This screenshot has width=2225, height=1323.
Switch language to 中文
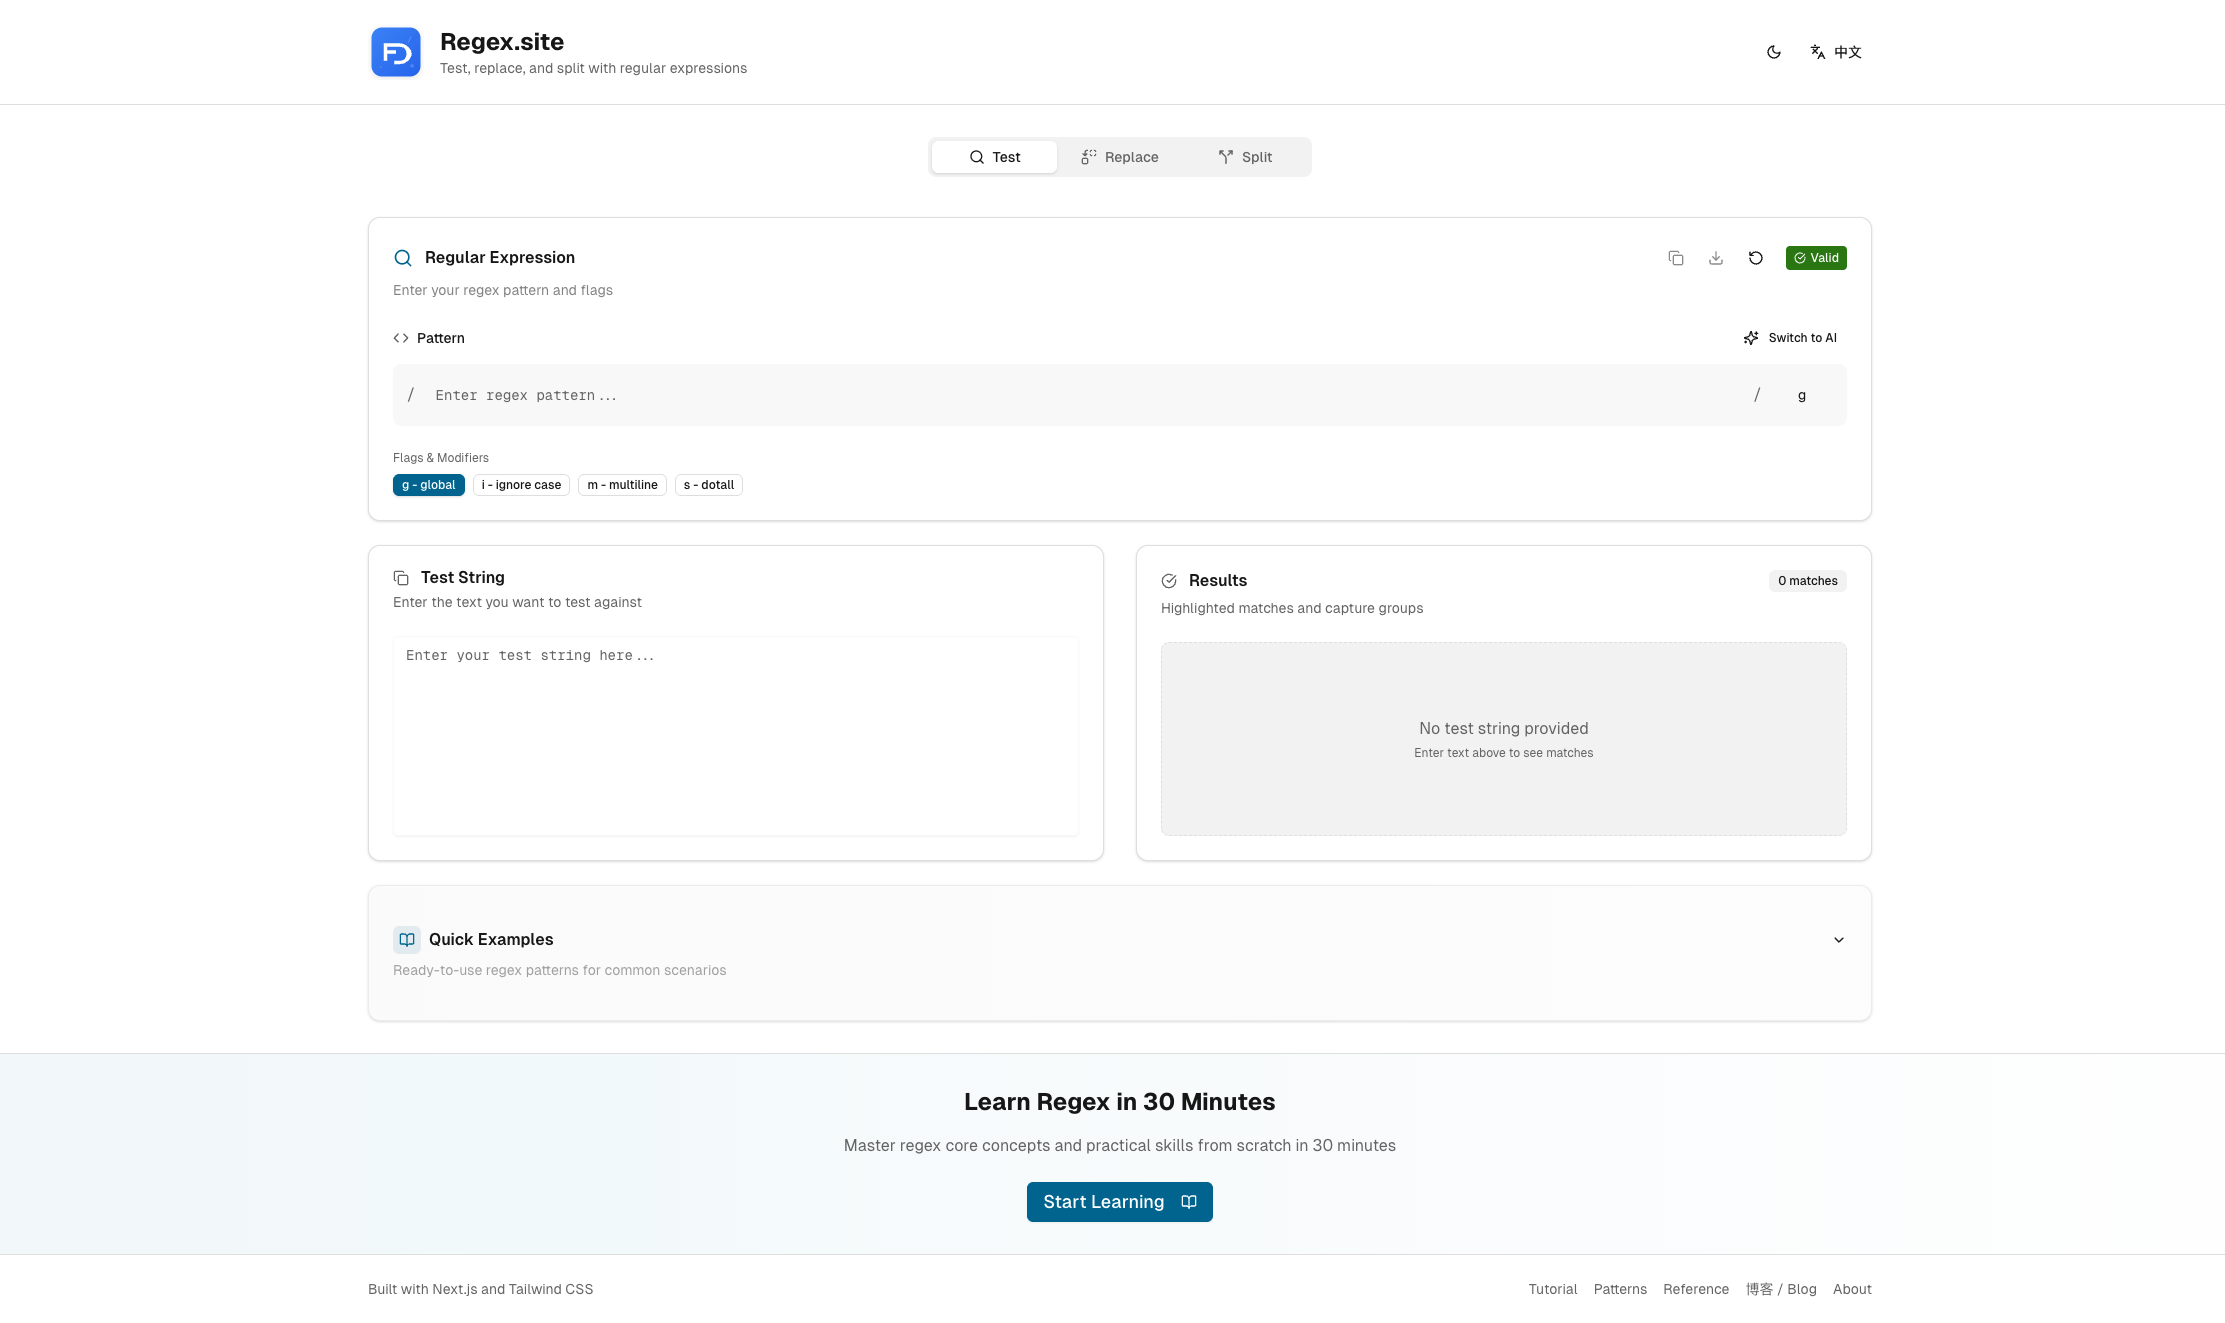click(x=1836, y=52)
